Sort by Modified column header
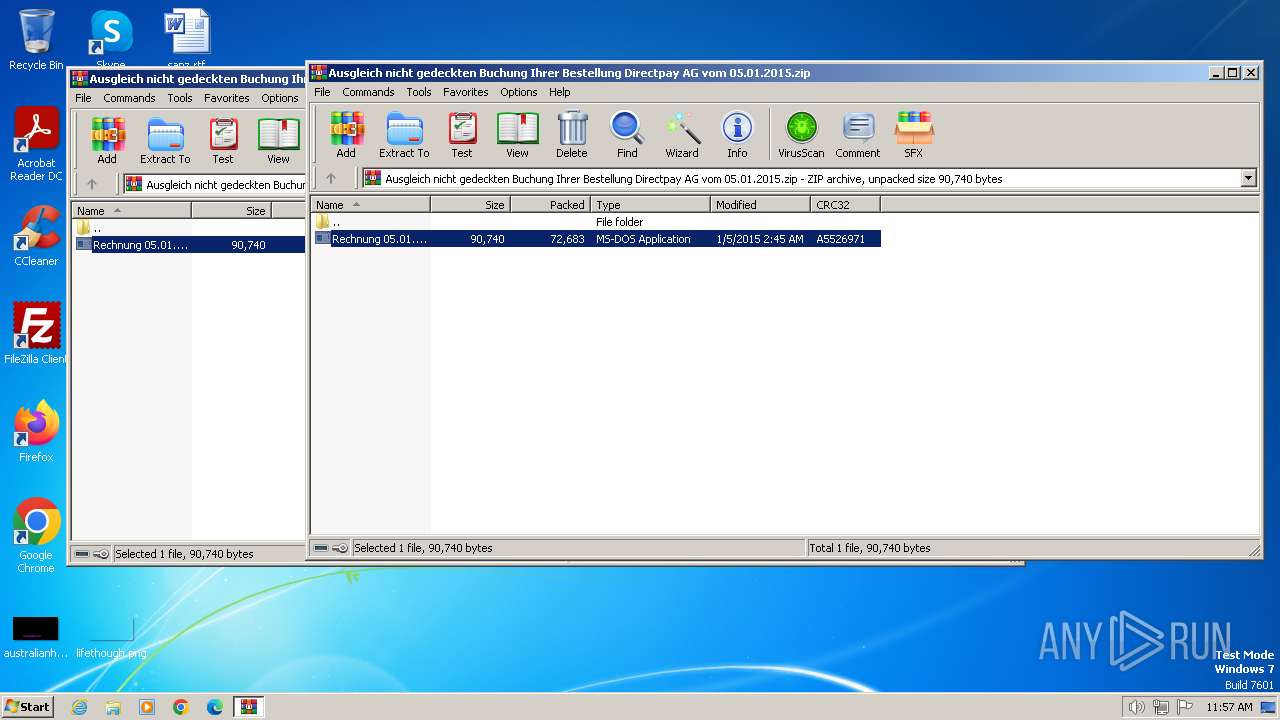 (761, 204)
